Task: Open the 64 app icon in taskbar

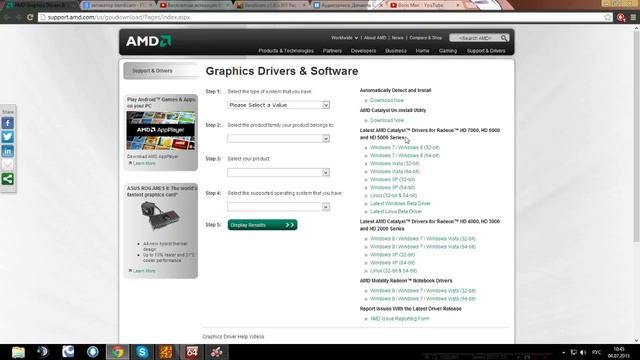Action: click(192, 352)
